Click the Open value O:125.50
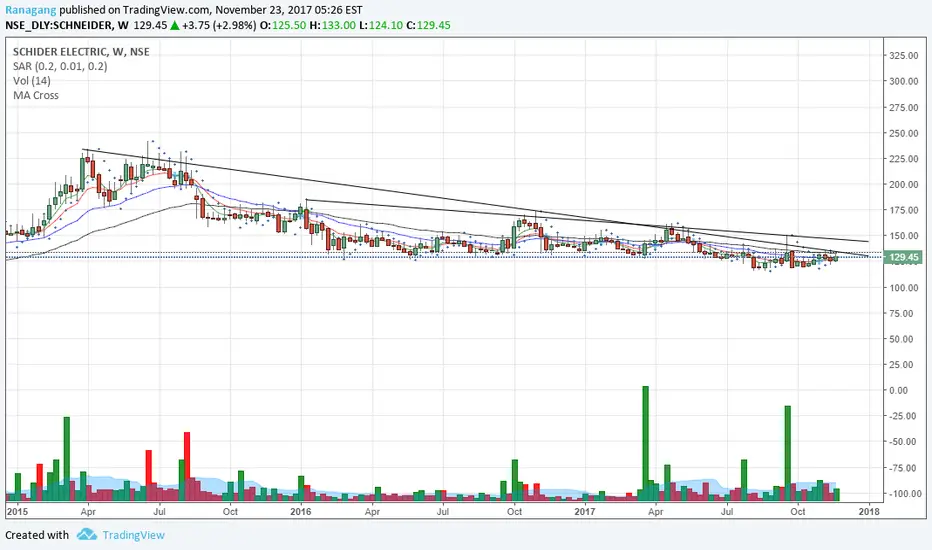Viewport: 932px width, 550px height. tap(282, 25)
